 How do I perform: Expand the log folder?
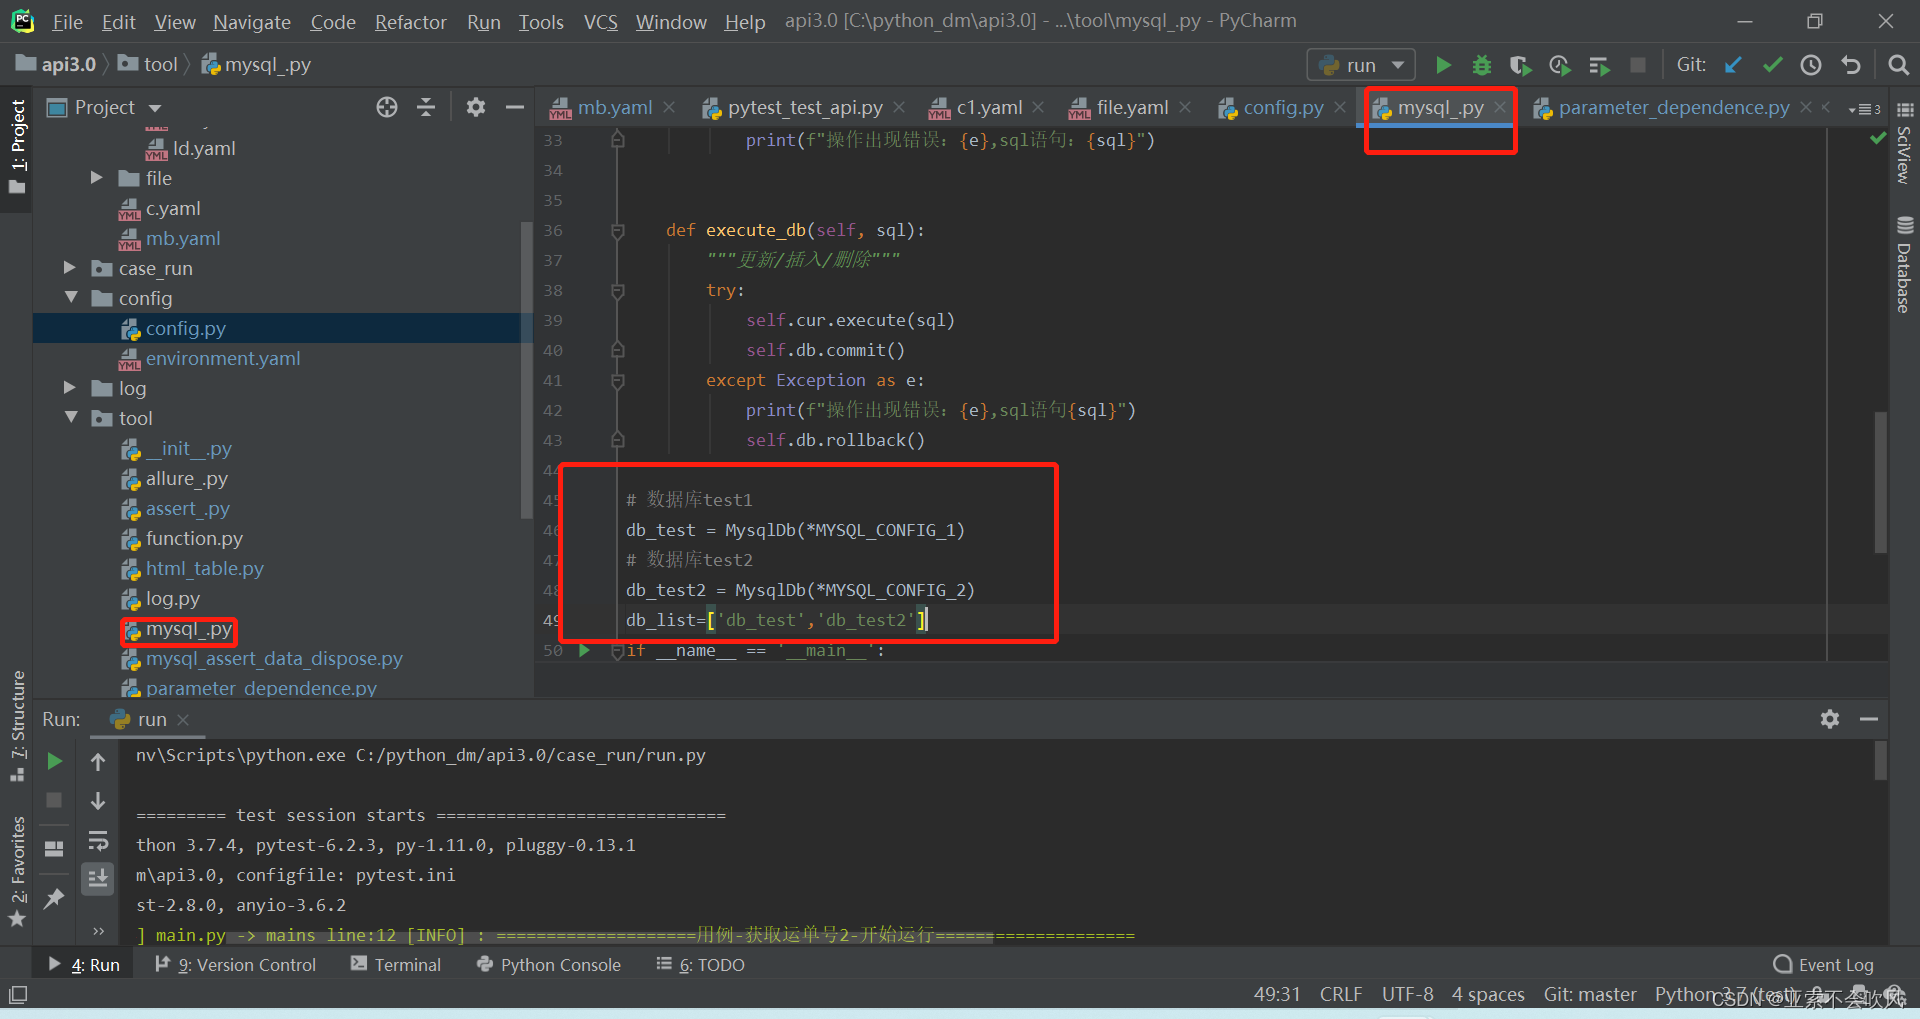click(70, 387)
